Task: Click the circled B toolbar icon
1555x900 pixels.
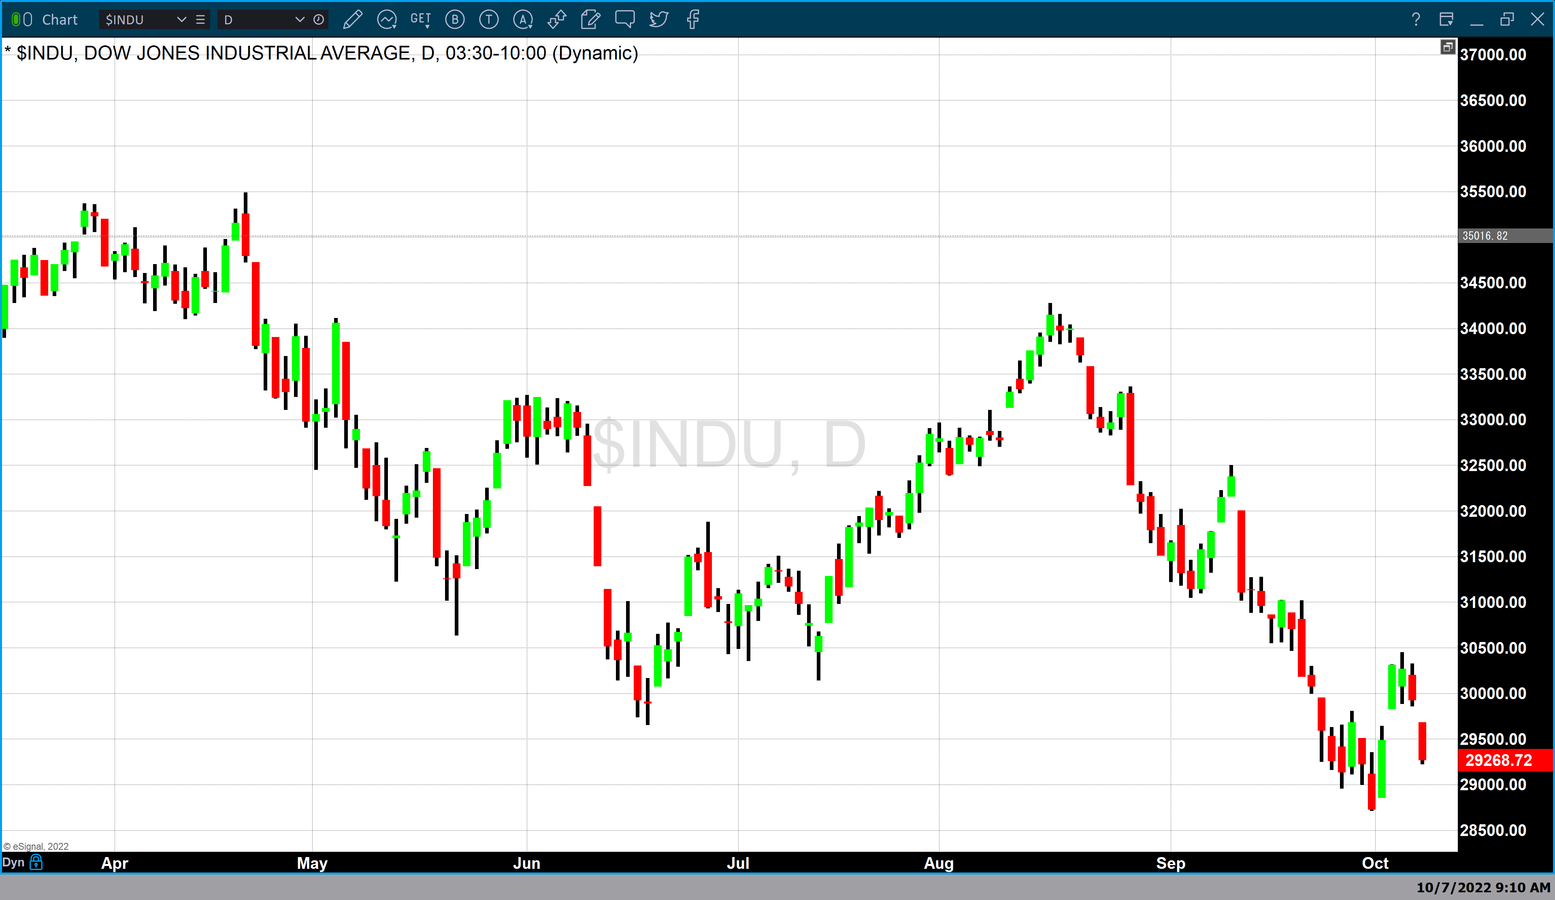Action: pyautogui.click(x=455, y=19)
